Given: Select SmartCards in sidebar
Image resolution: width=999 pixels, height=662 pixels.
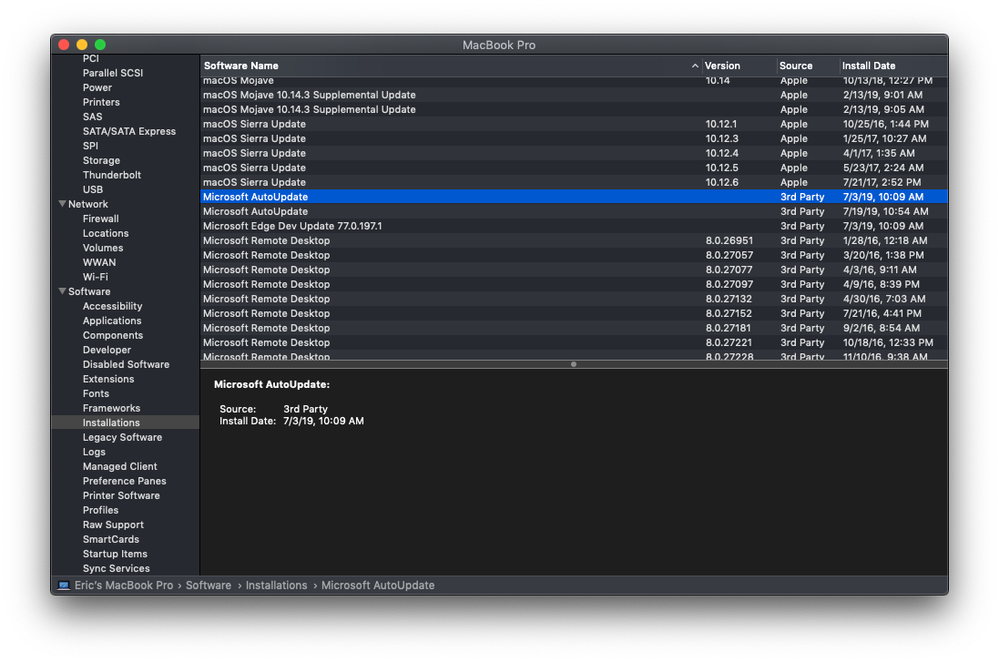Looking at the screenshot, I should (x=110, y=539).
